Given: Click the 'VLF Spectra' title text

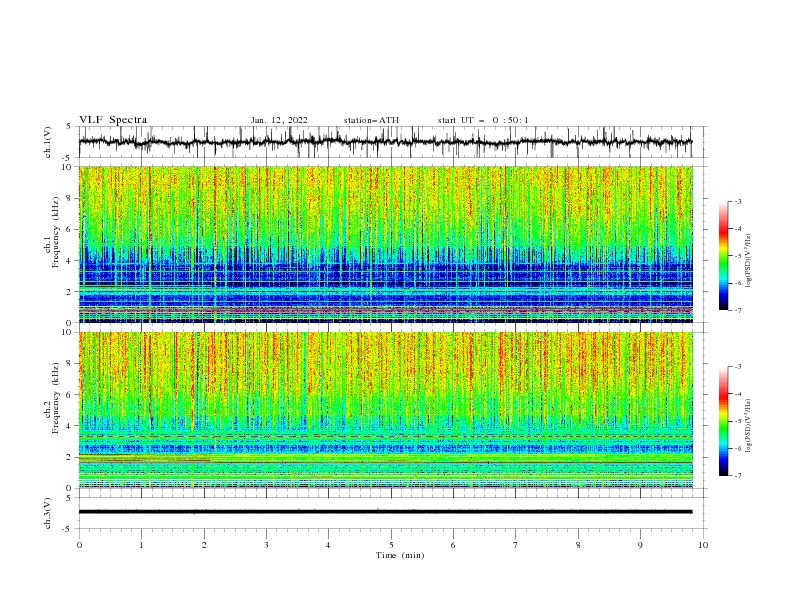Looking at the screenshot, I should coord(113,120).
